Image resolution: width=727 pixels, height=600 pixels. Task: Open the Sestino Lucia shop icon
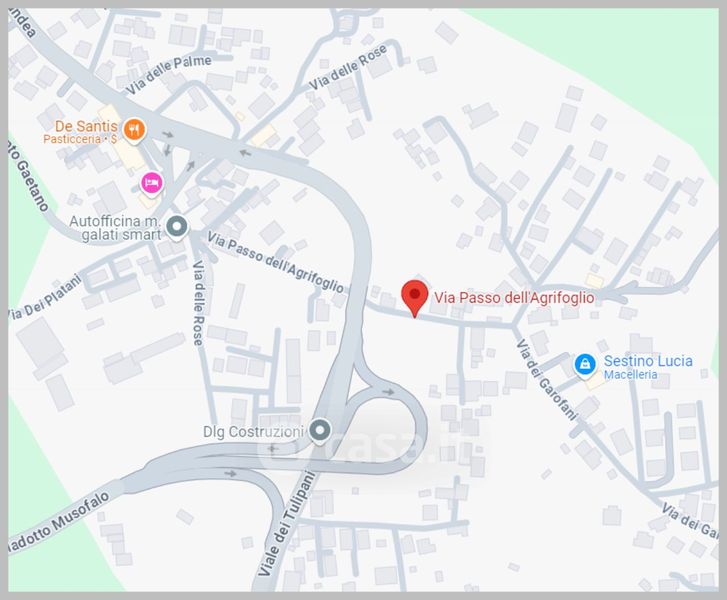585,364
